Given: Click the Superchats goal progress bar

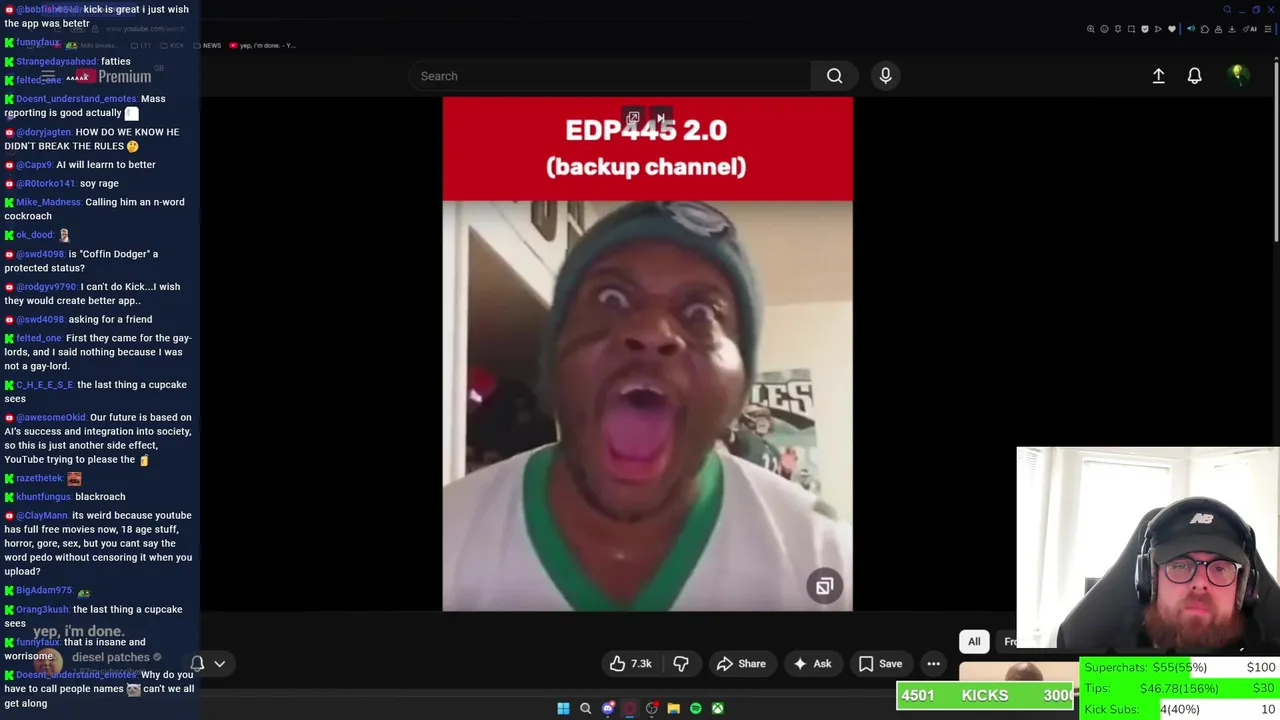Looking at the screenshot, I should click(x=1179, y=667).
